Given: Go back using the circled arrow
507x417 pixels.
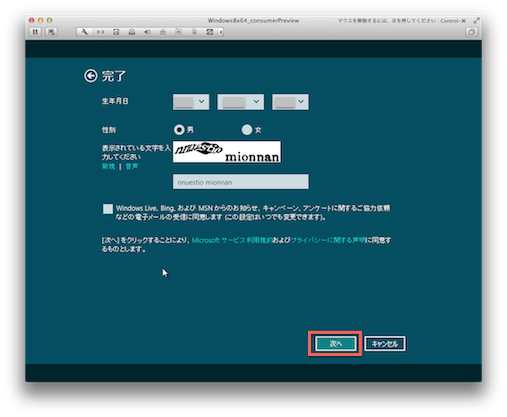Looking at the screenshot, I should (x=90, y=76).
